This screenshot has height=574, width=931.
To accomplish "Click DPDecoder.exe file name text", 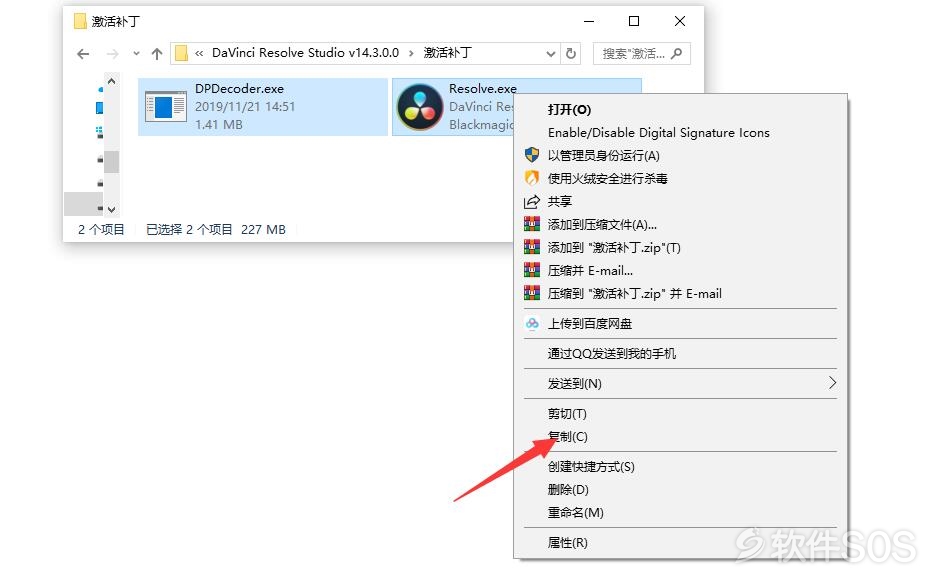I will pyautogui.click(x=239, y=88).
